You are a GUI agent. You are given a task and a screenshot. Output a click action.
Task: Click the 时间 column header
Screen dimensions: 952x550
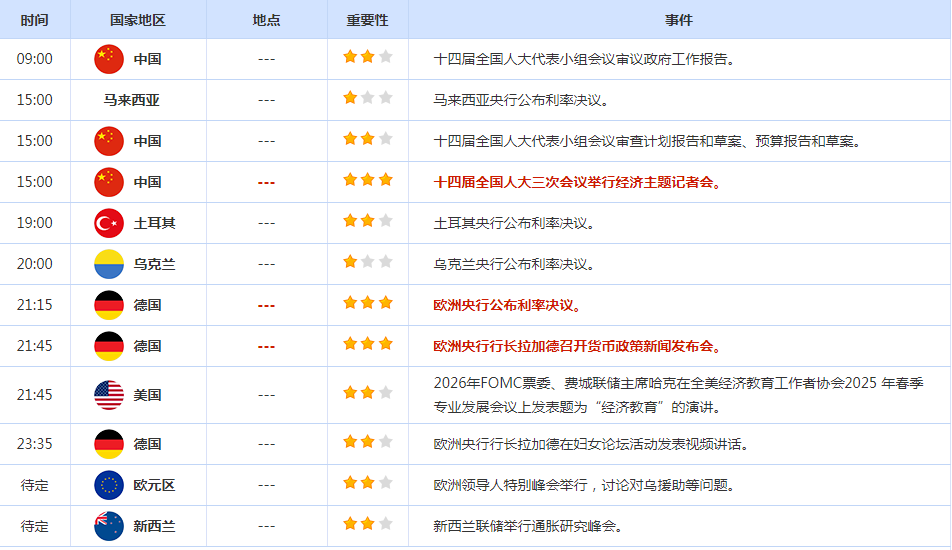click(x=34, y=20)
